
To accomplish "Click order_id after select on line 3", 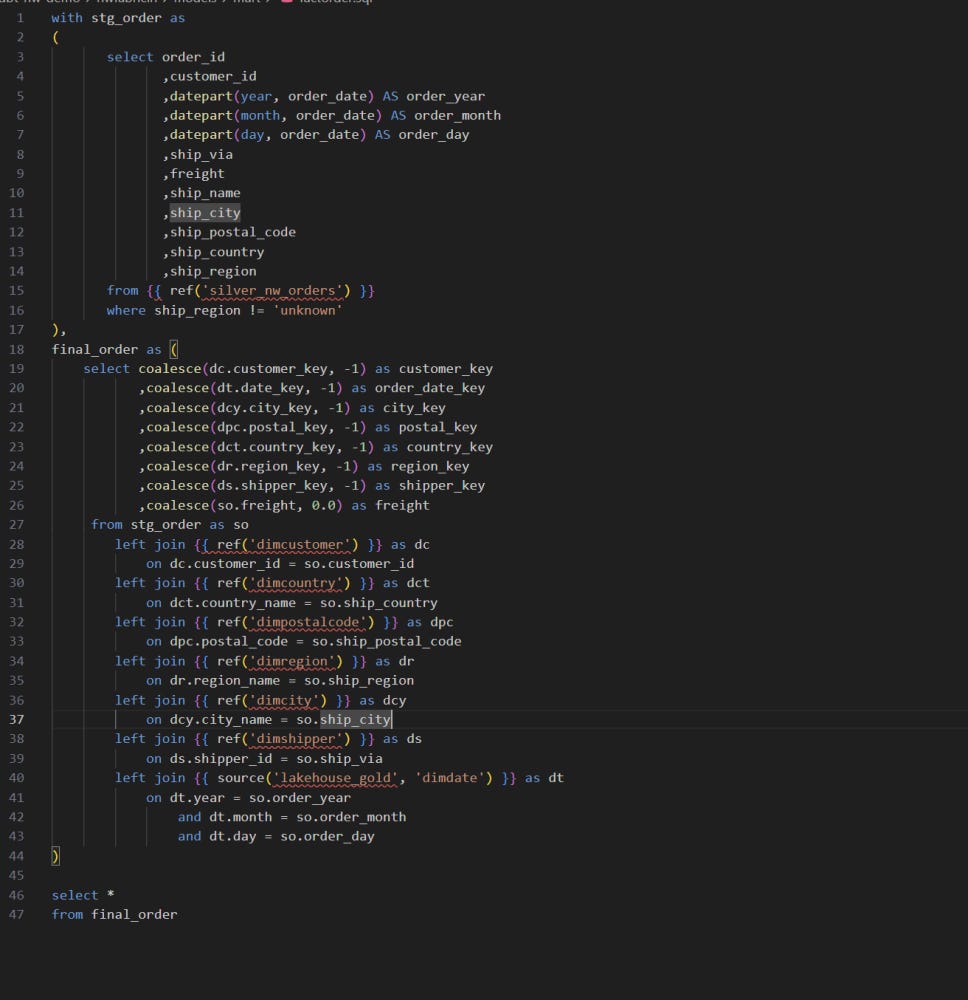I will click(193, 57).
